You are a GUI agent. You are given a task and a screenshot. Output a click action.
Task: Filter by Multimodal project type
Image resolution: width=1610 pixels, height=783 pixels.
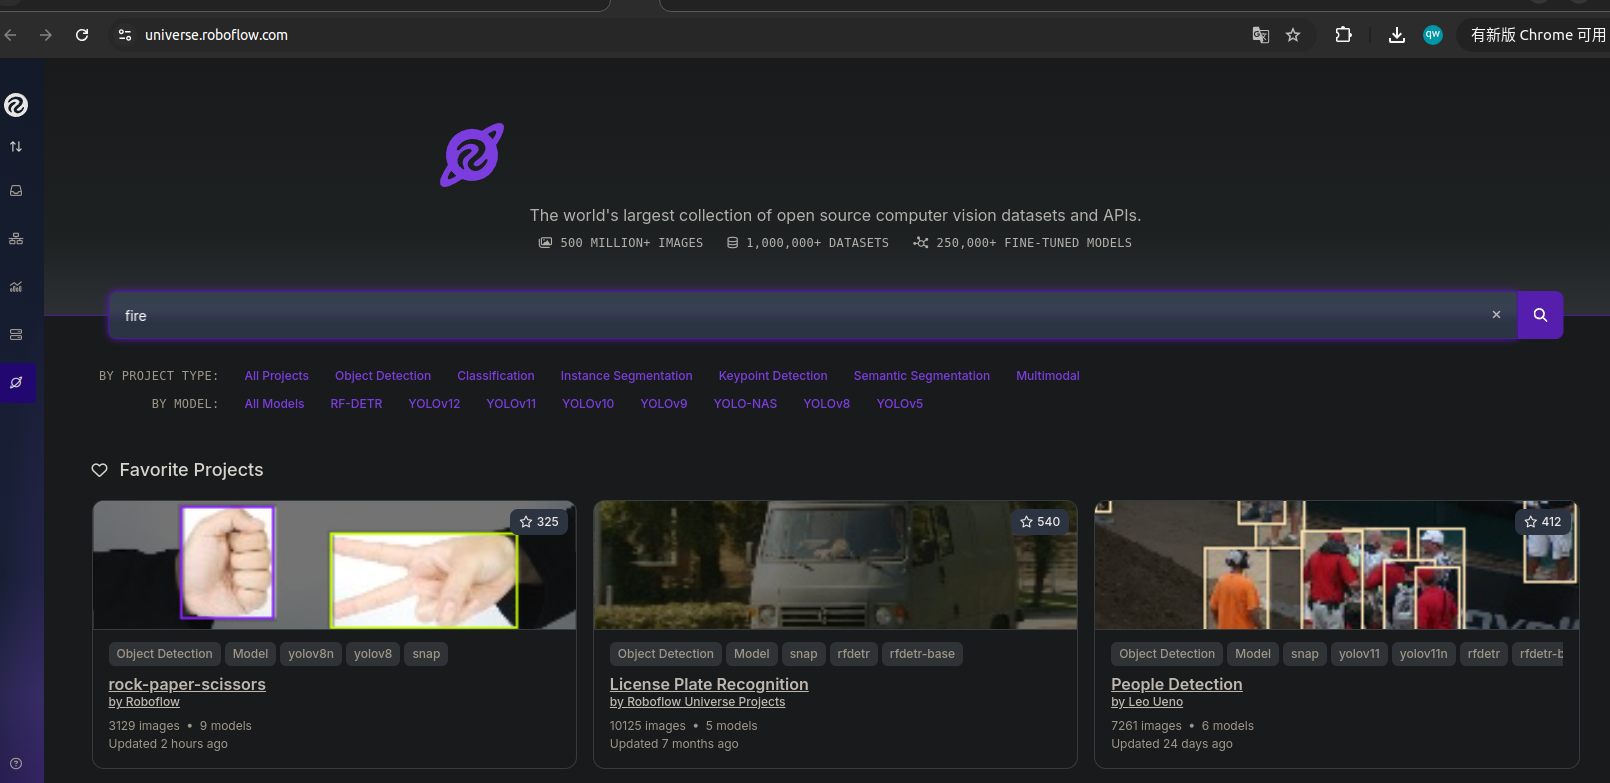tap(1048, 376)
